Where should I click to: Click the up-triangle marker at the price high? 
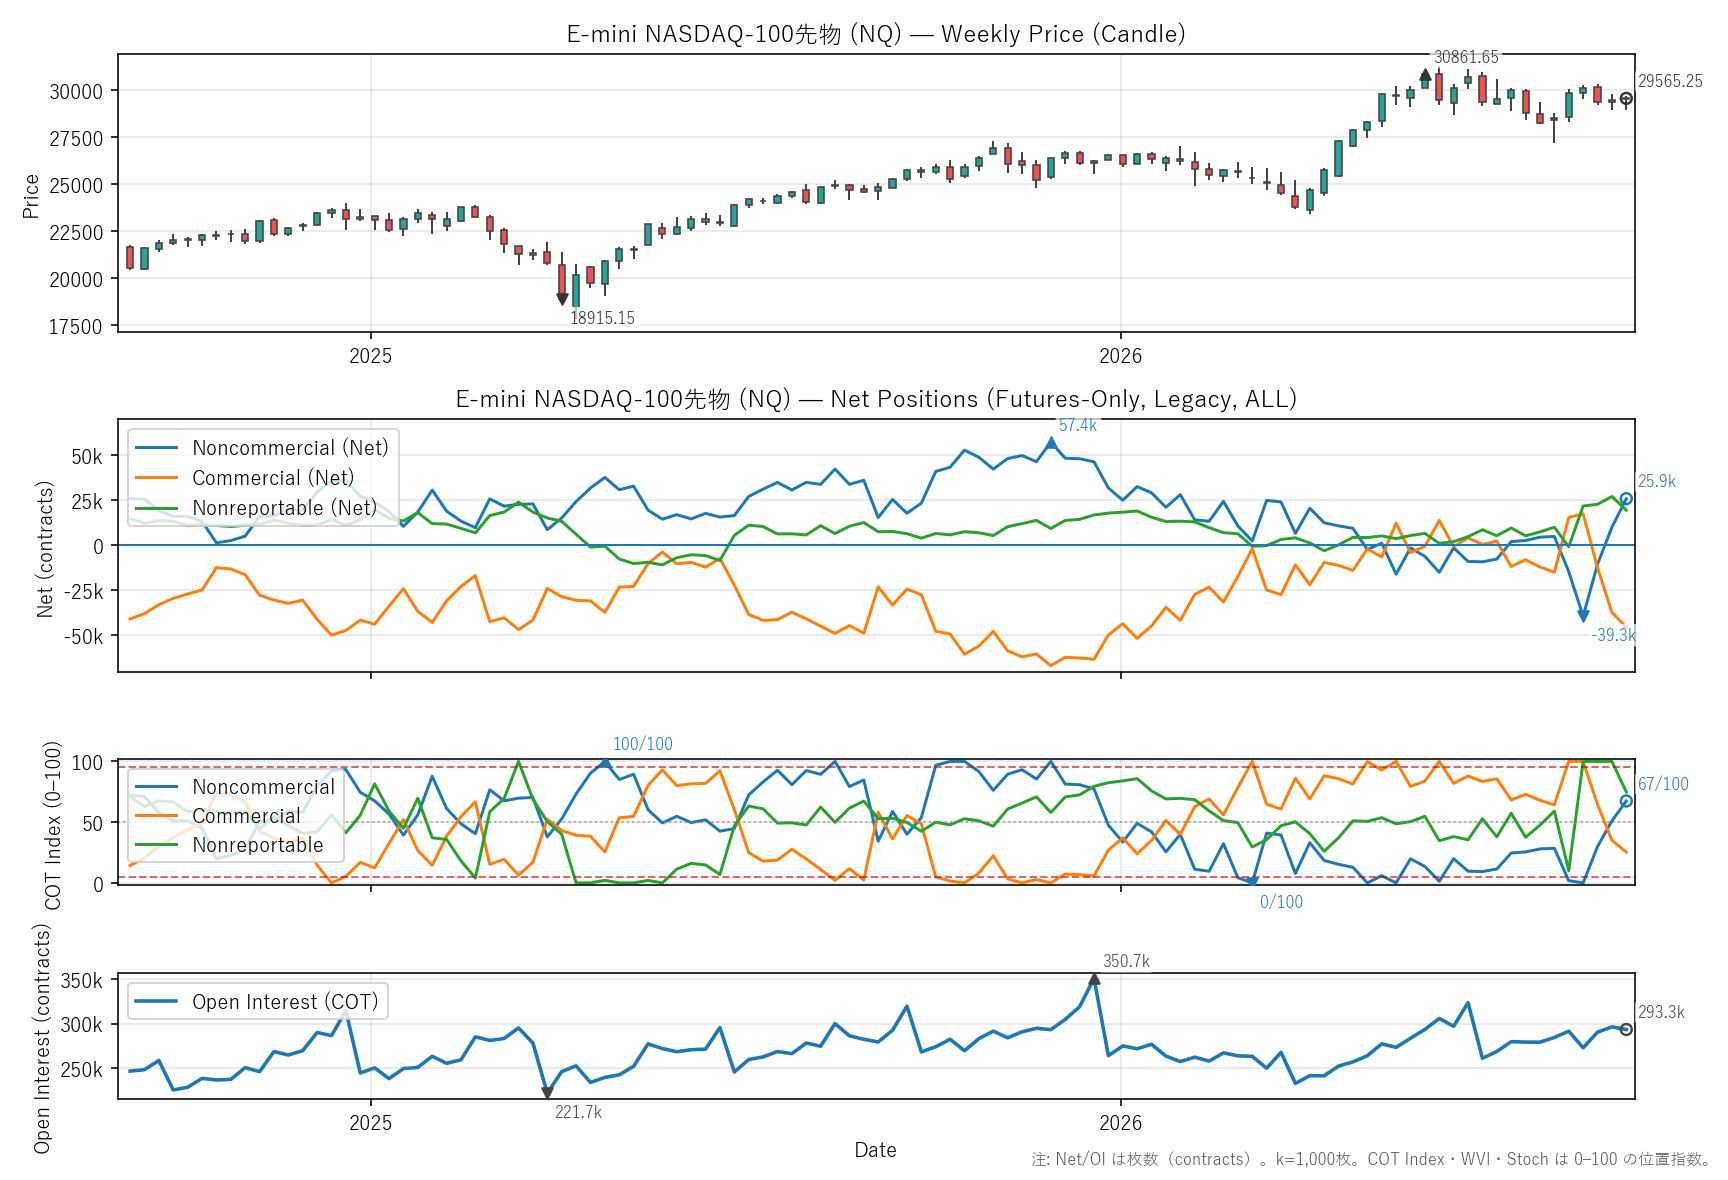tap(1425, 75)
